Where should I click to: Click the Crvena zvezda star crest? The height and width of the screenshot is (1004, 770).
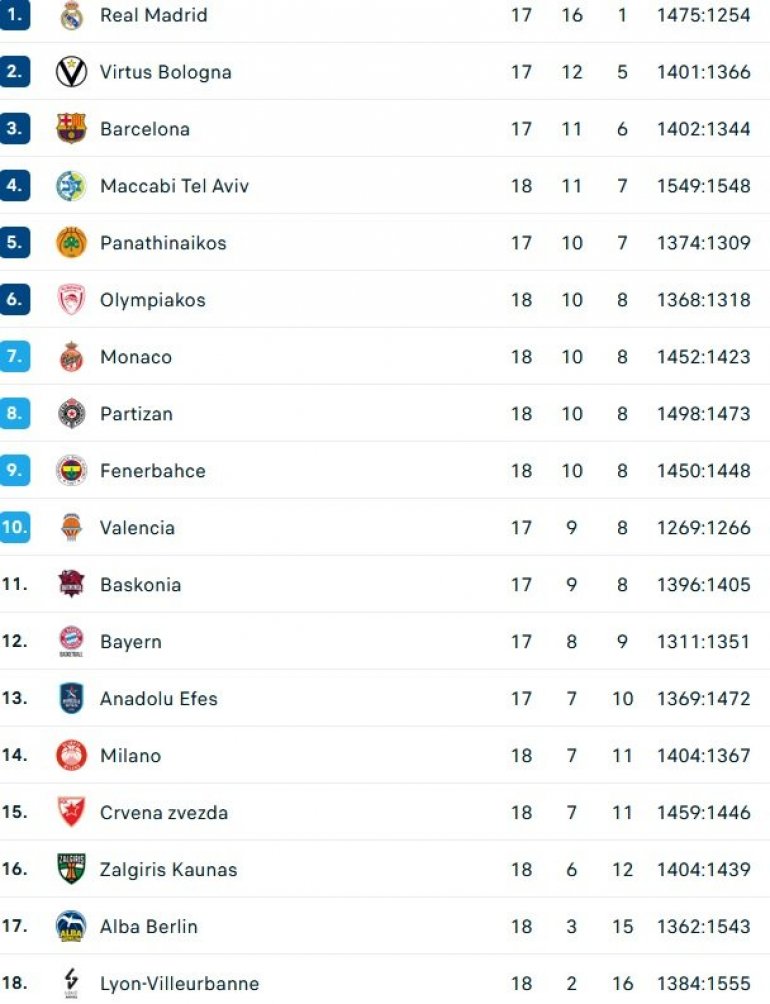point(71,812)
